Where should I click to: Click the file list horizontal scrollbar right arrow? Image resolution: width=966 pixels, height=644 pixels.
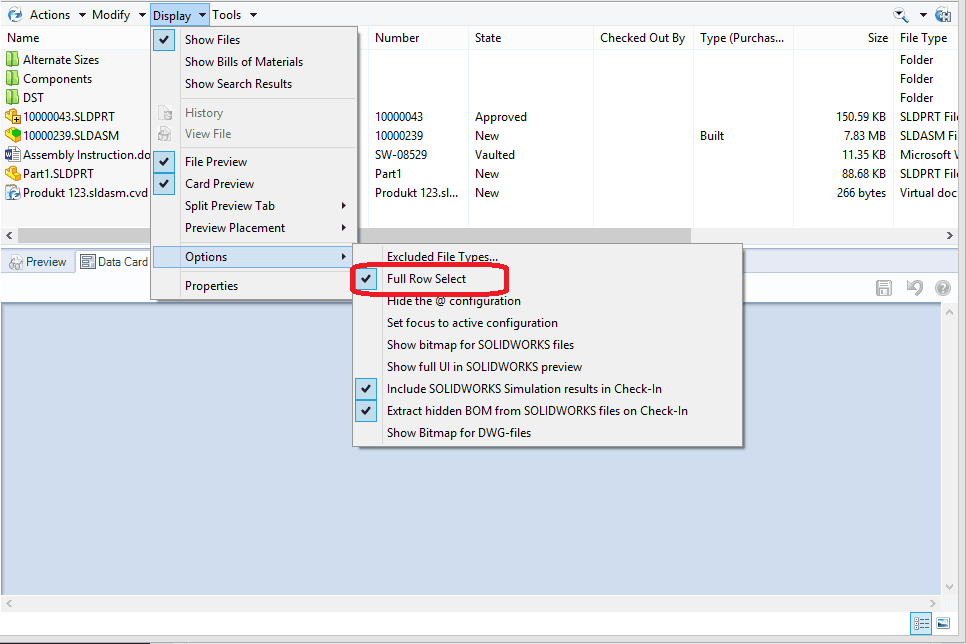coord(950,235)
